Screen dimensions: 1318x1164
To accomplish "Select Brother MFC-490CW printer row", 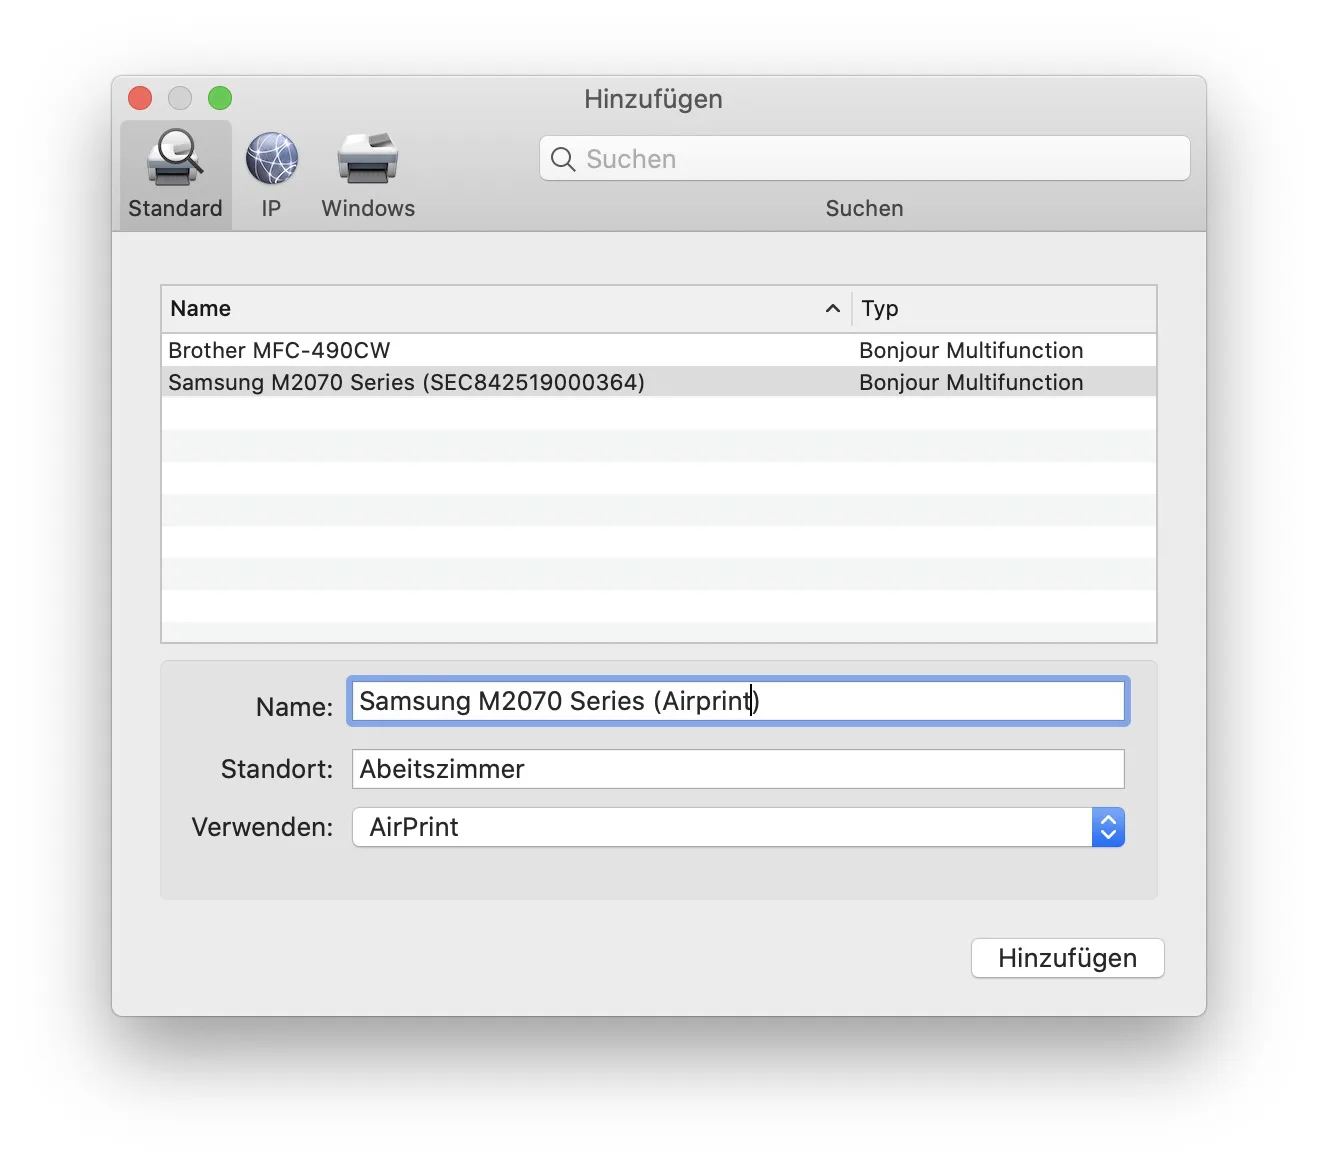I will (x=659, y=350).
